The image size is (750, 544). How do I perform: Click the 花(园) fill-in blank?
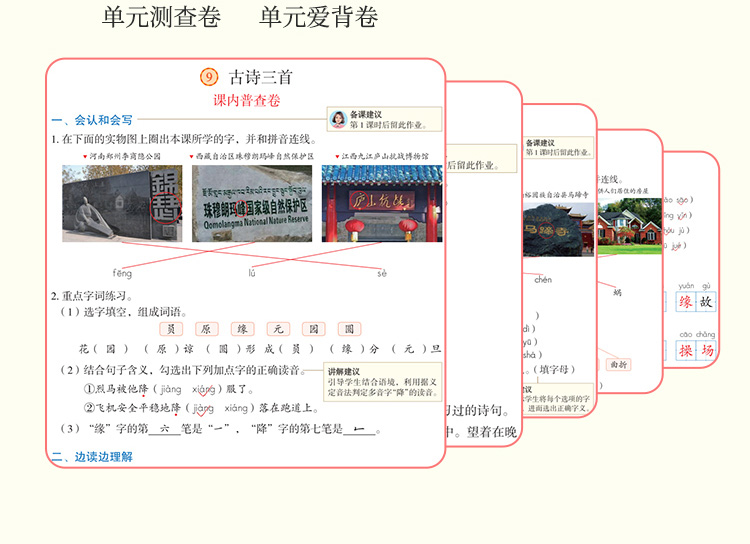111,349
